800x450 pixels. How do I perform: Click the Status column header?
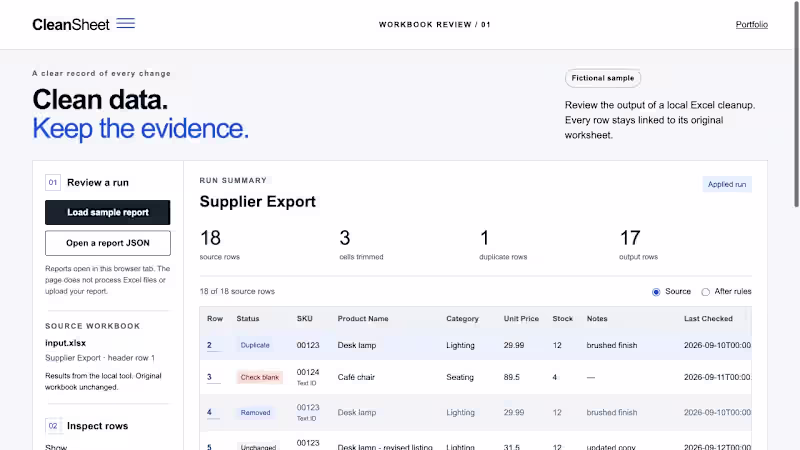pyautogui.click(x=248, y=318)
